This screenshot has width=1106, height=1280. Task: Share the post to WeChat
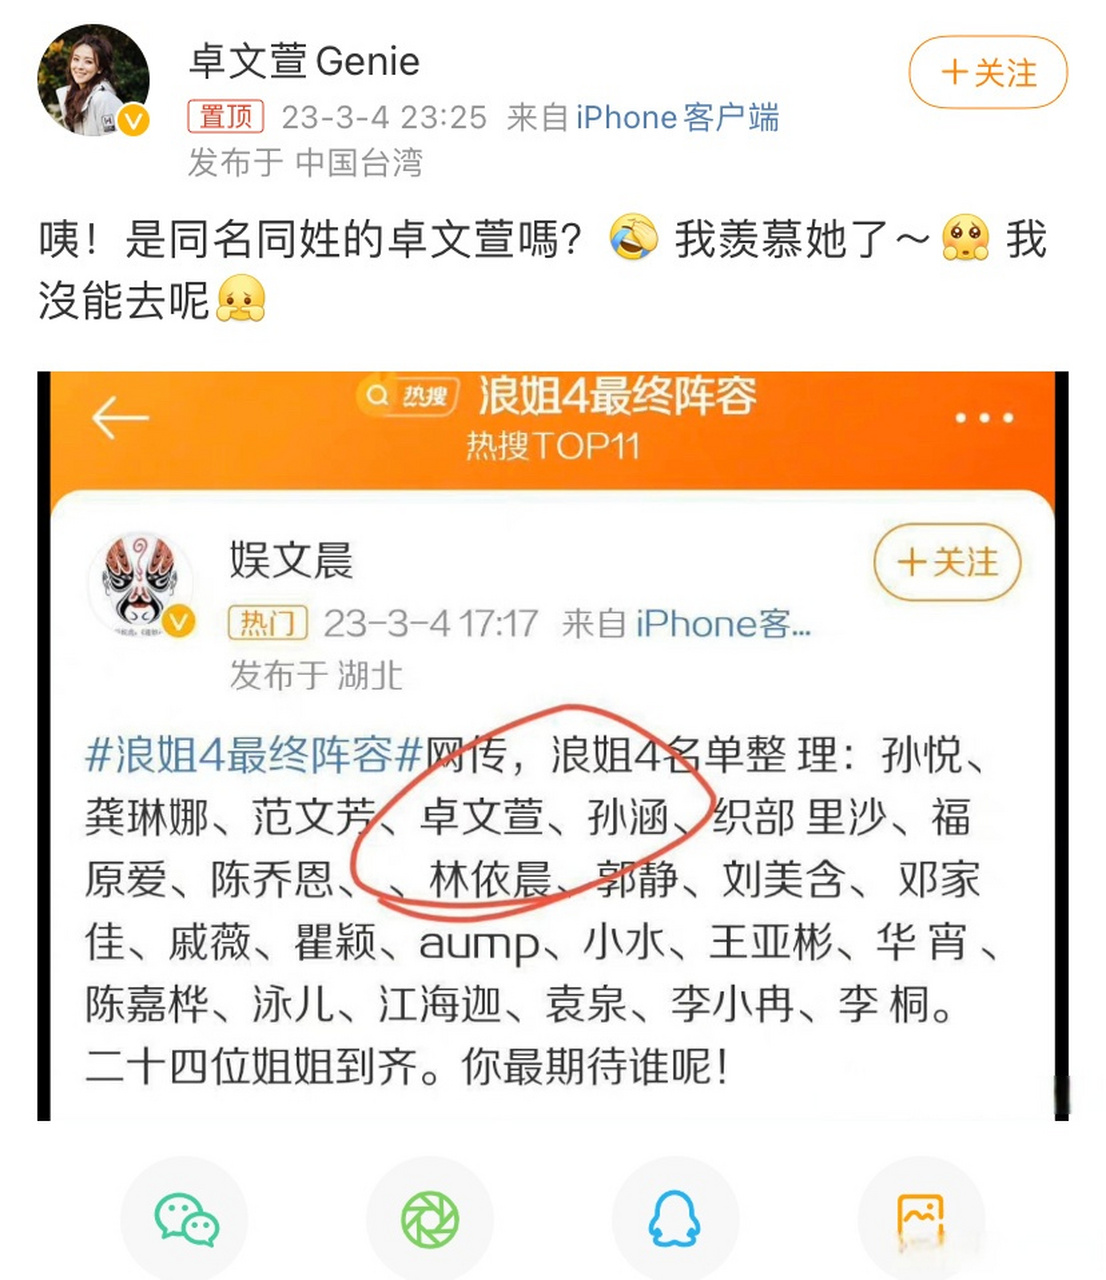pos(186,1220)
